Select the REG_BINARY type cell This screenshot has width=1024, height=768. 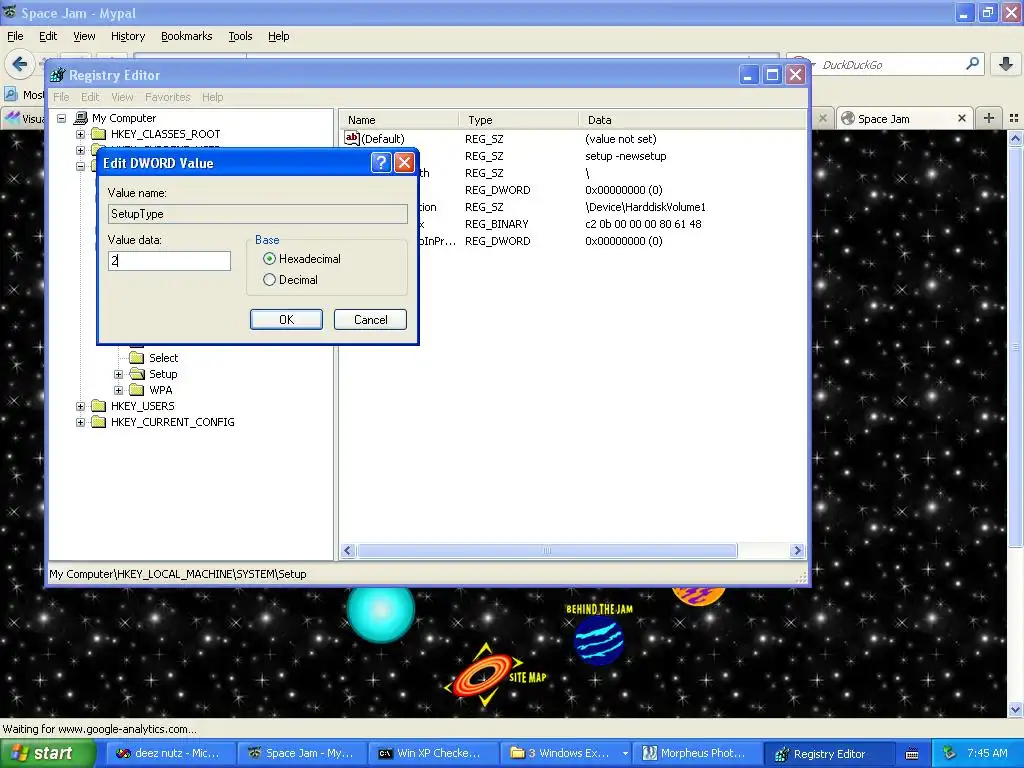[x=496, y=224]
